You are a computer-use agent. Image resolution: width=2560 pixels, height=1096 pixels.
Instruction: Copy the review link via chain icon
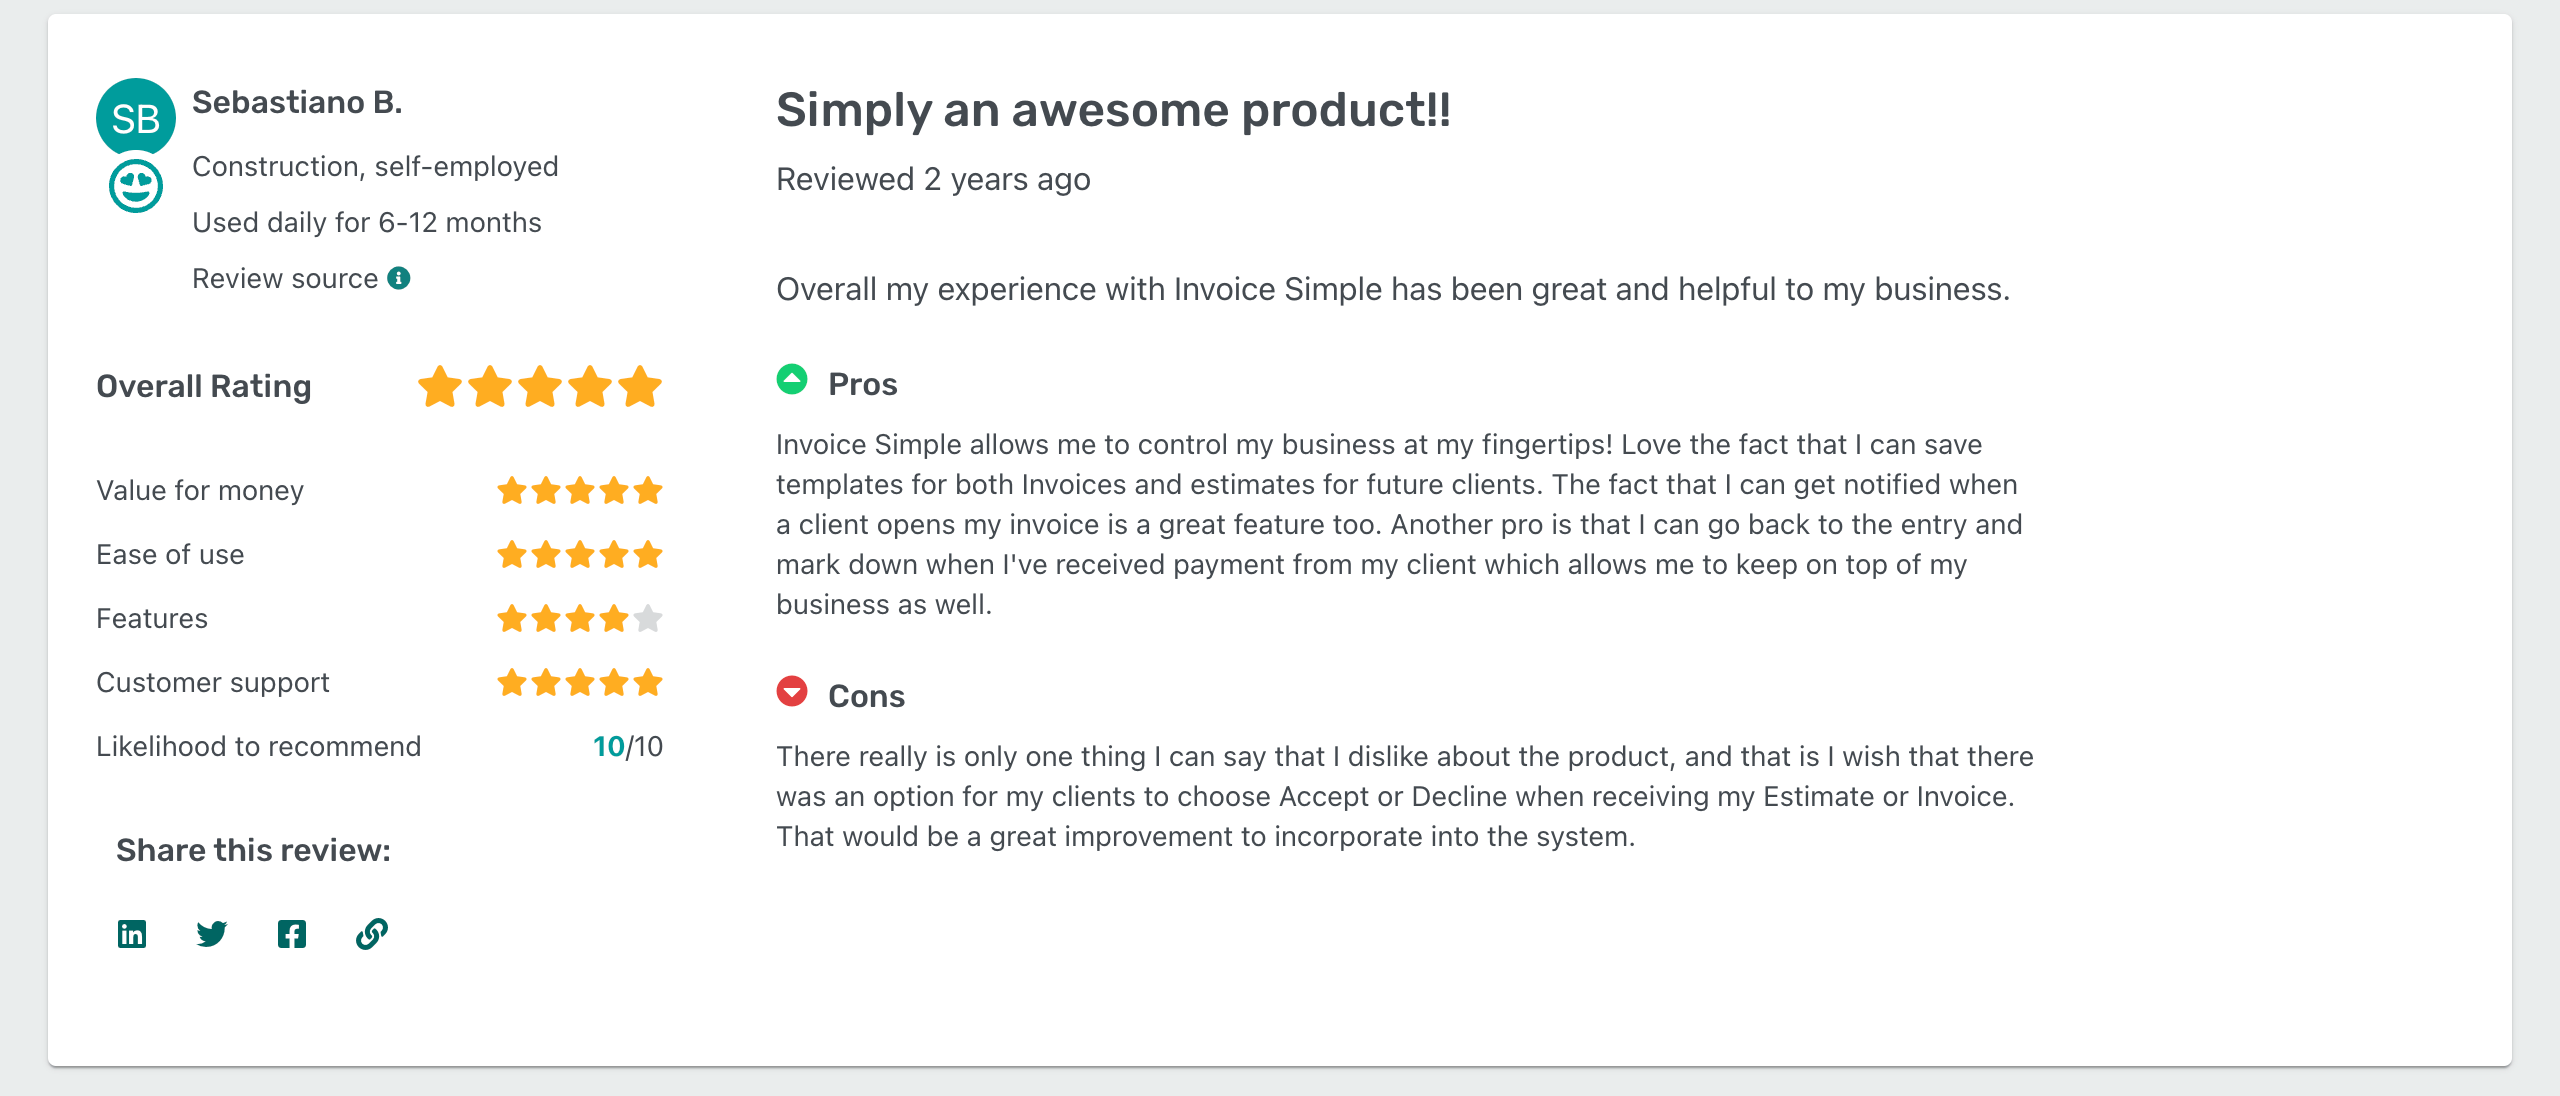[371, 935]
